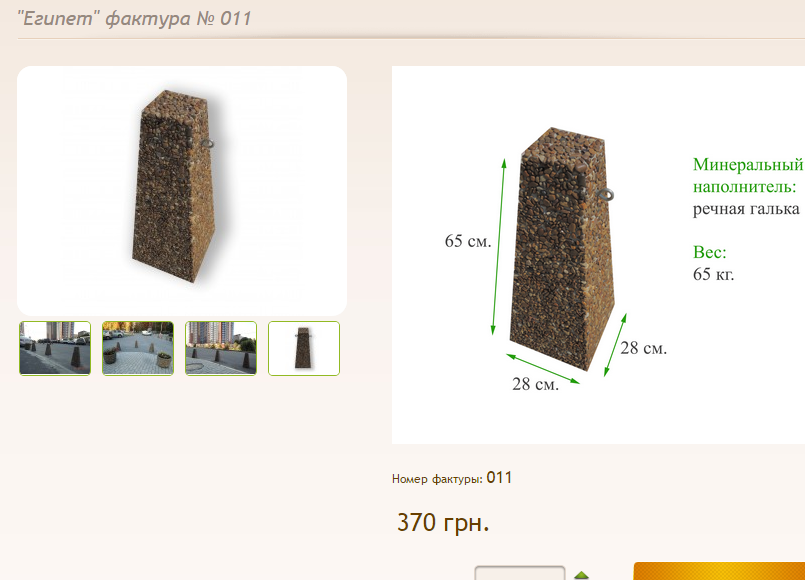Click the 'Вес:' green label
Screen dimensions: 805x580
point(710,252)
